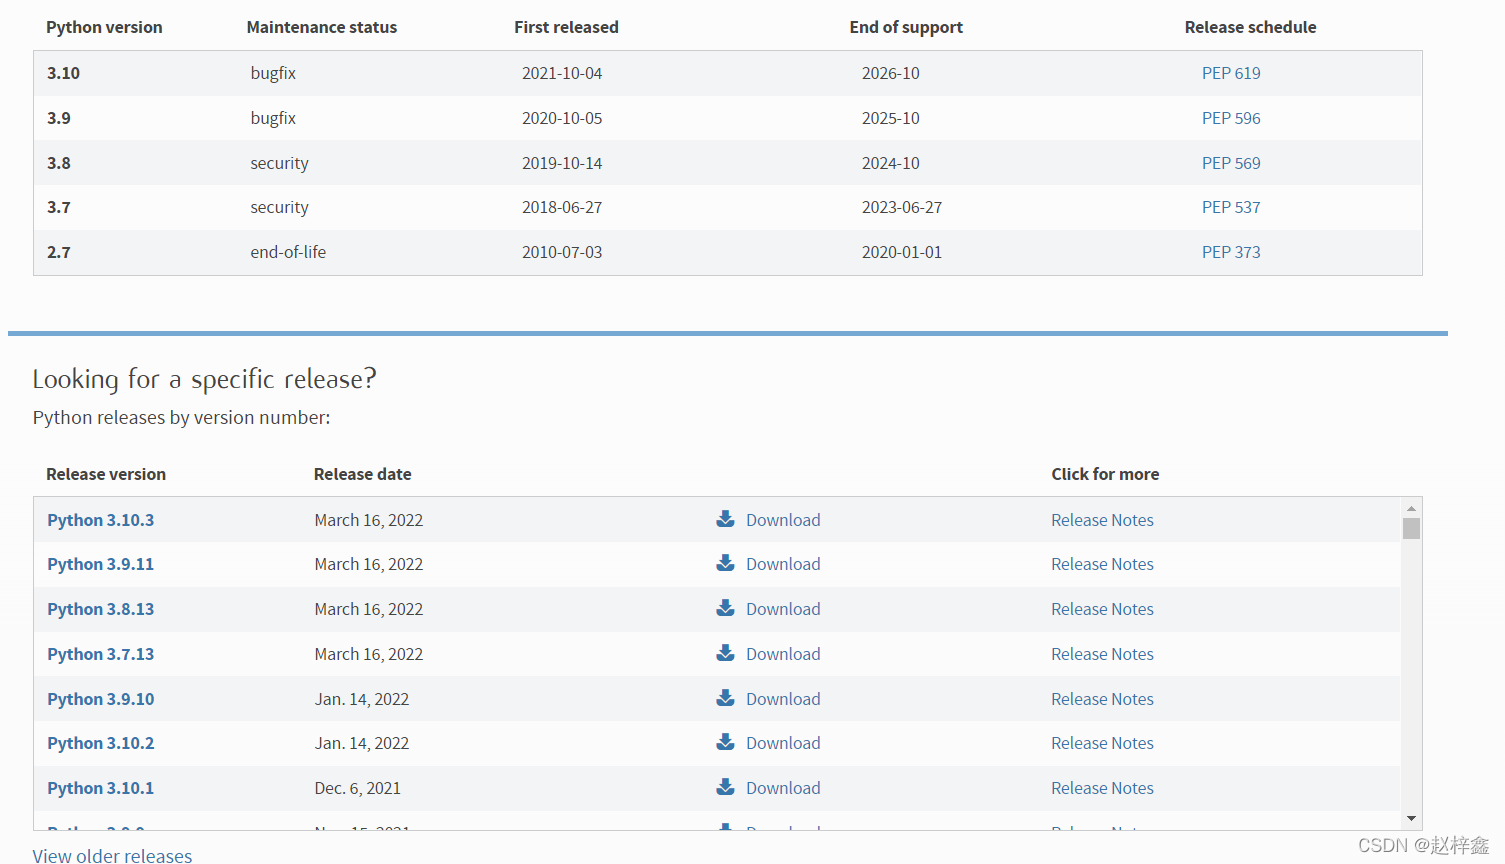The width and height of the screenshot is (1505, 864).
Task: Click the Maintenance status column header
Action: point(322,27)
